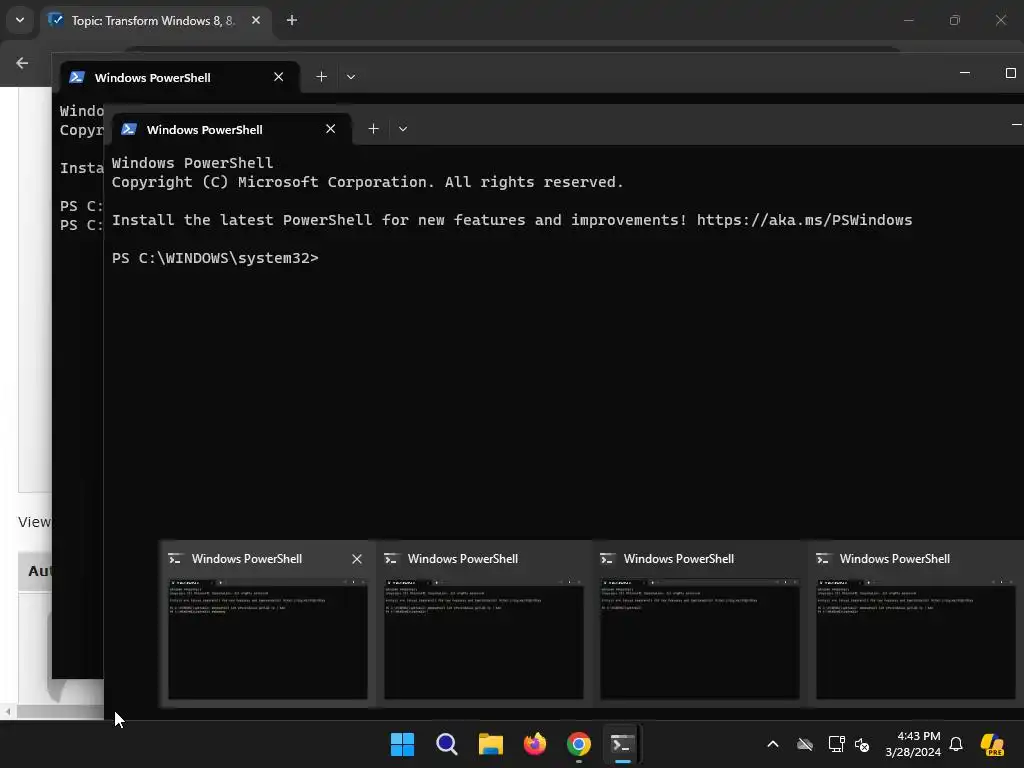Open the OneDrive tray icon
The image size is (1024, 768).
click(805, 744)
